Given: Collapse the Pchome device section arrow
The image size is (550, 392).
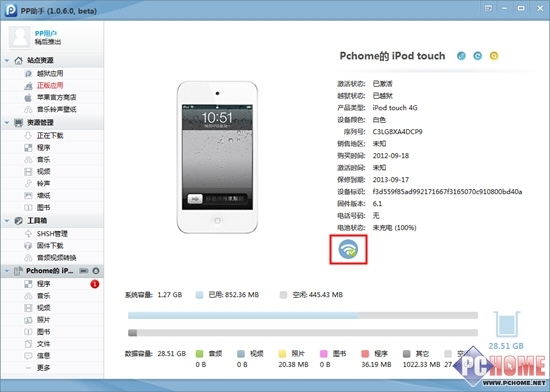Looking at the screenshot, I should [x=7, y=271].
